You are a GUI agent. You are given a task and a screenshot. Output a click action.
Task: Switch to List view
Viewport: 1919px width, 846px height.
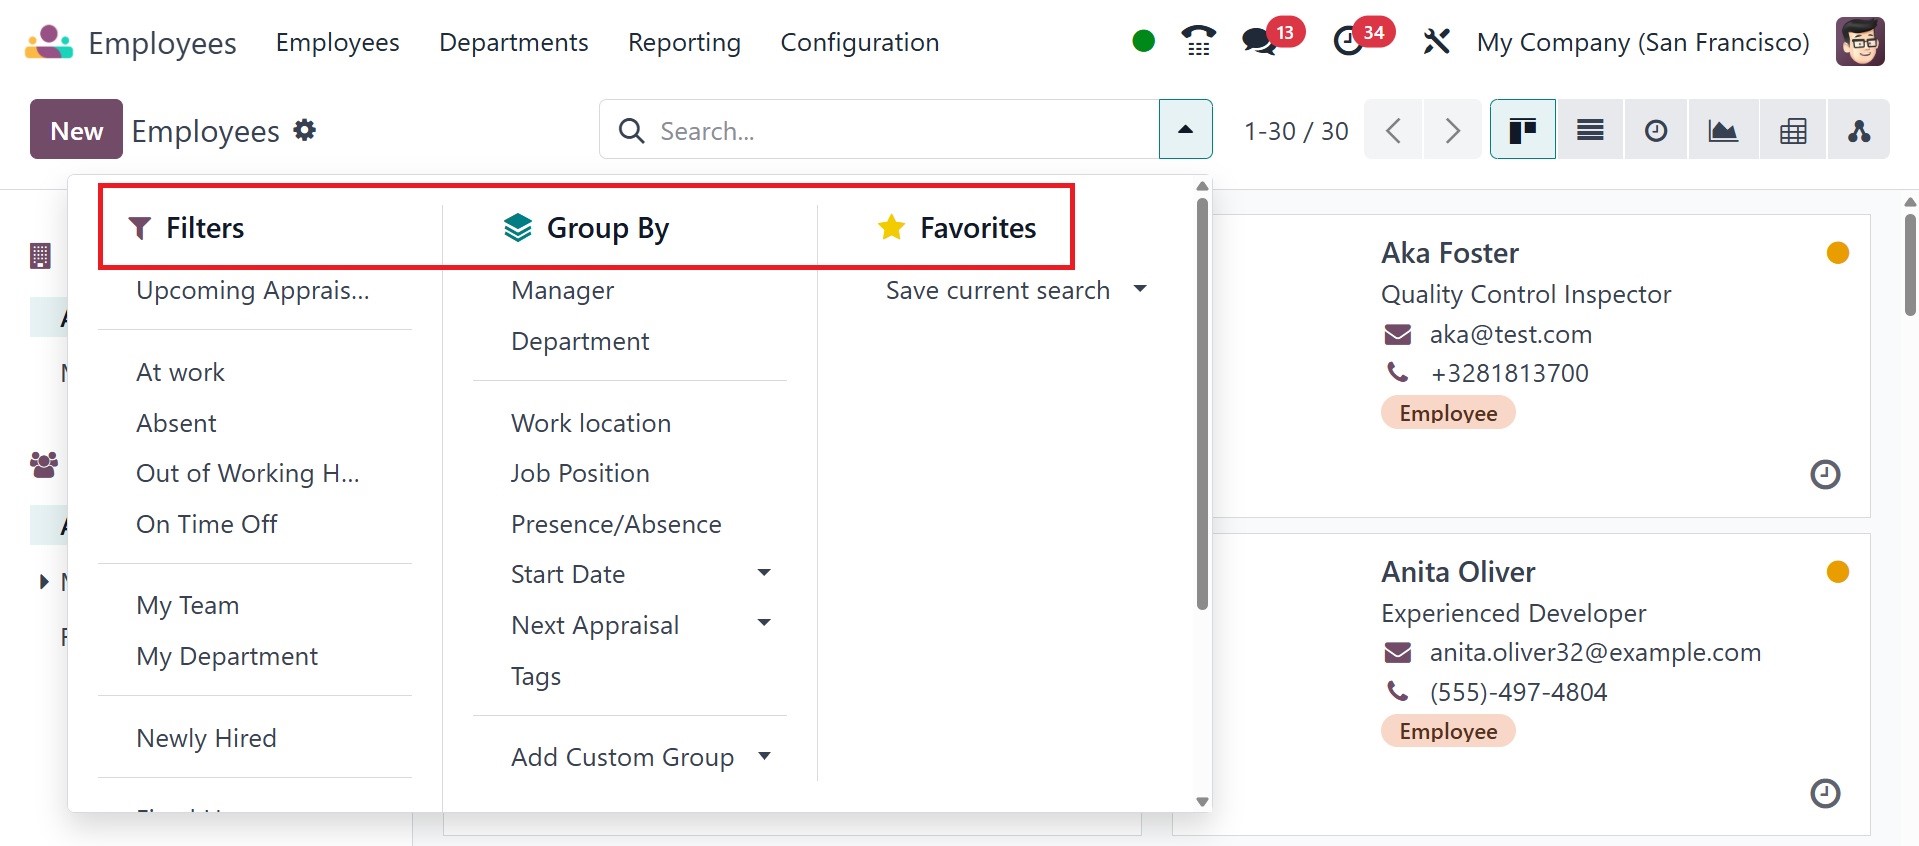[x=1590, y=130]
